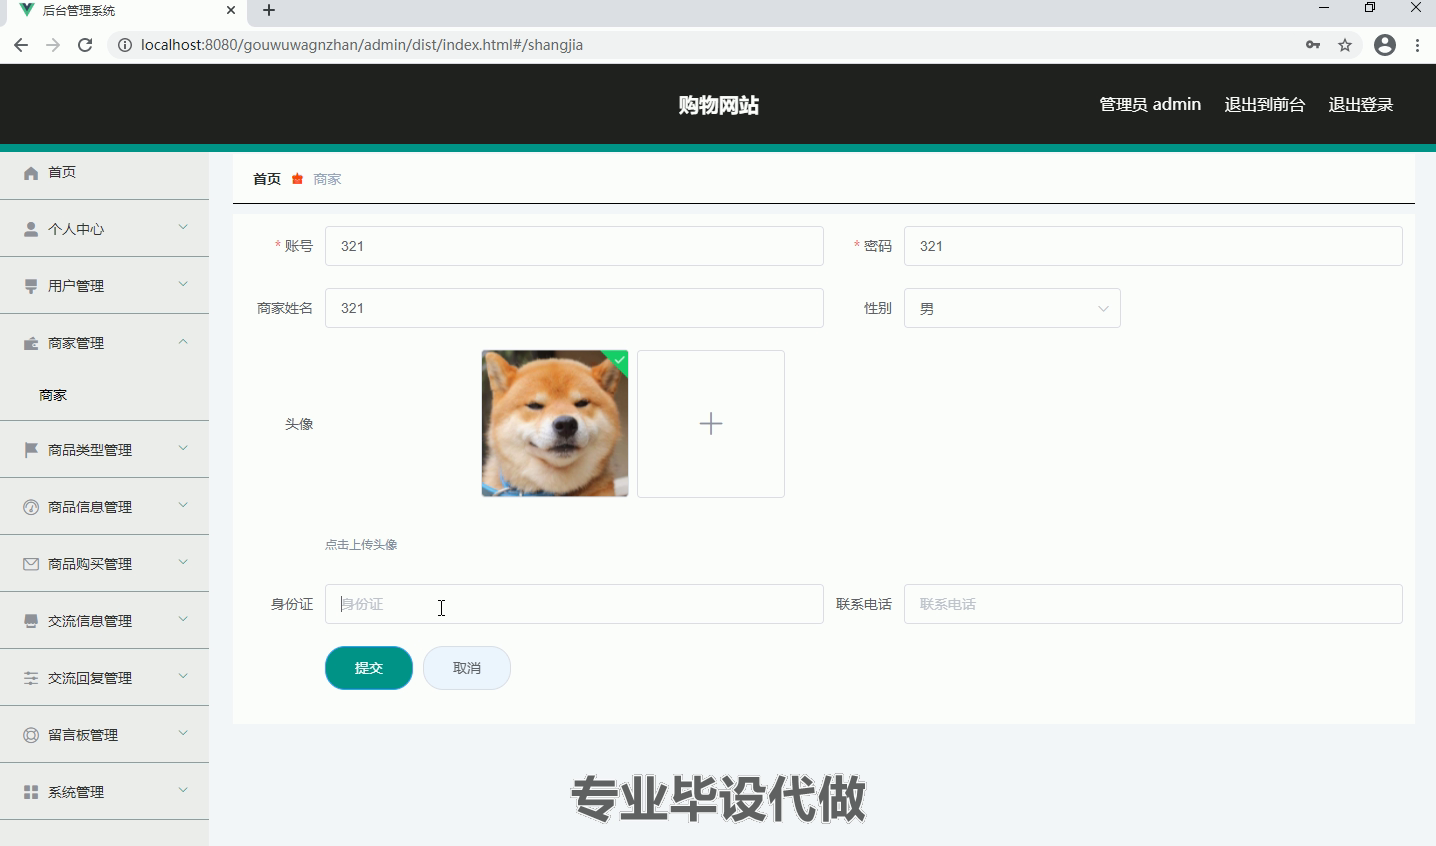Expand 交流信息管理 chevron
This screenshot has height=846, width=1436.
(x=183, y=619)
